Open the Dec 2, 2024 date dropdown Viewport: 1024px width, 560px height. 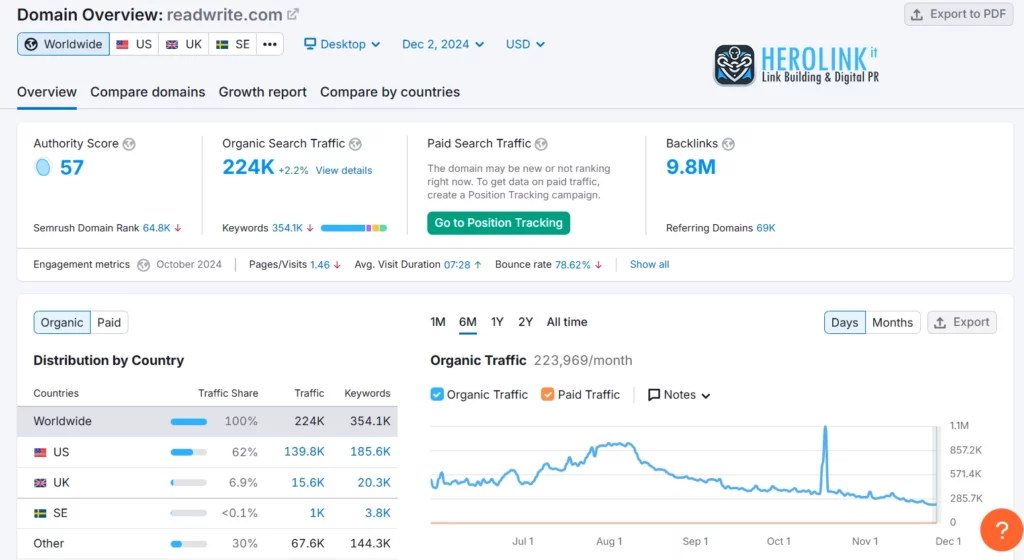pyautogui.click(x=443, y=44)
